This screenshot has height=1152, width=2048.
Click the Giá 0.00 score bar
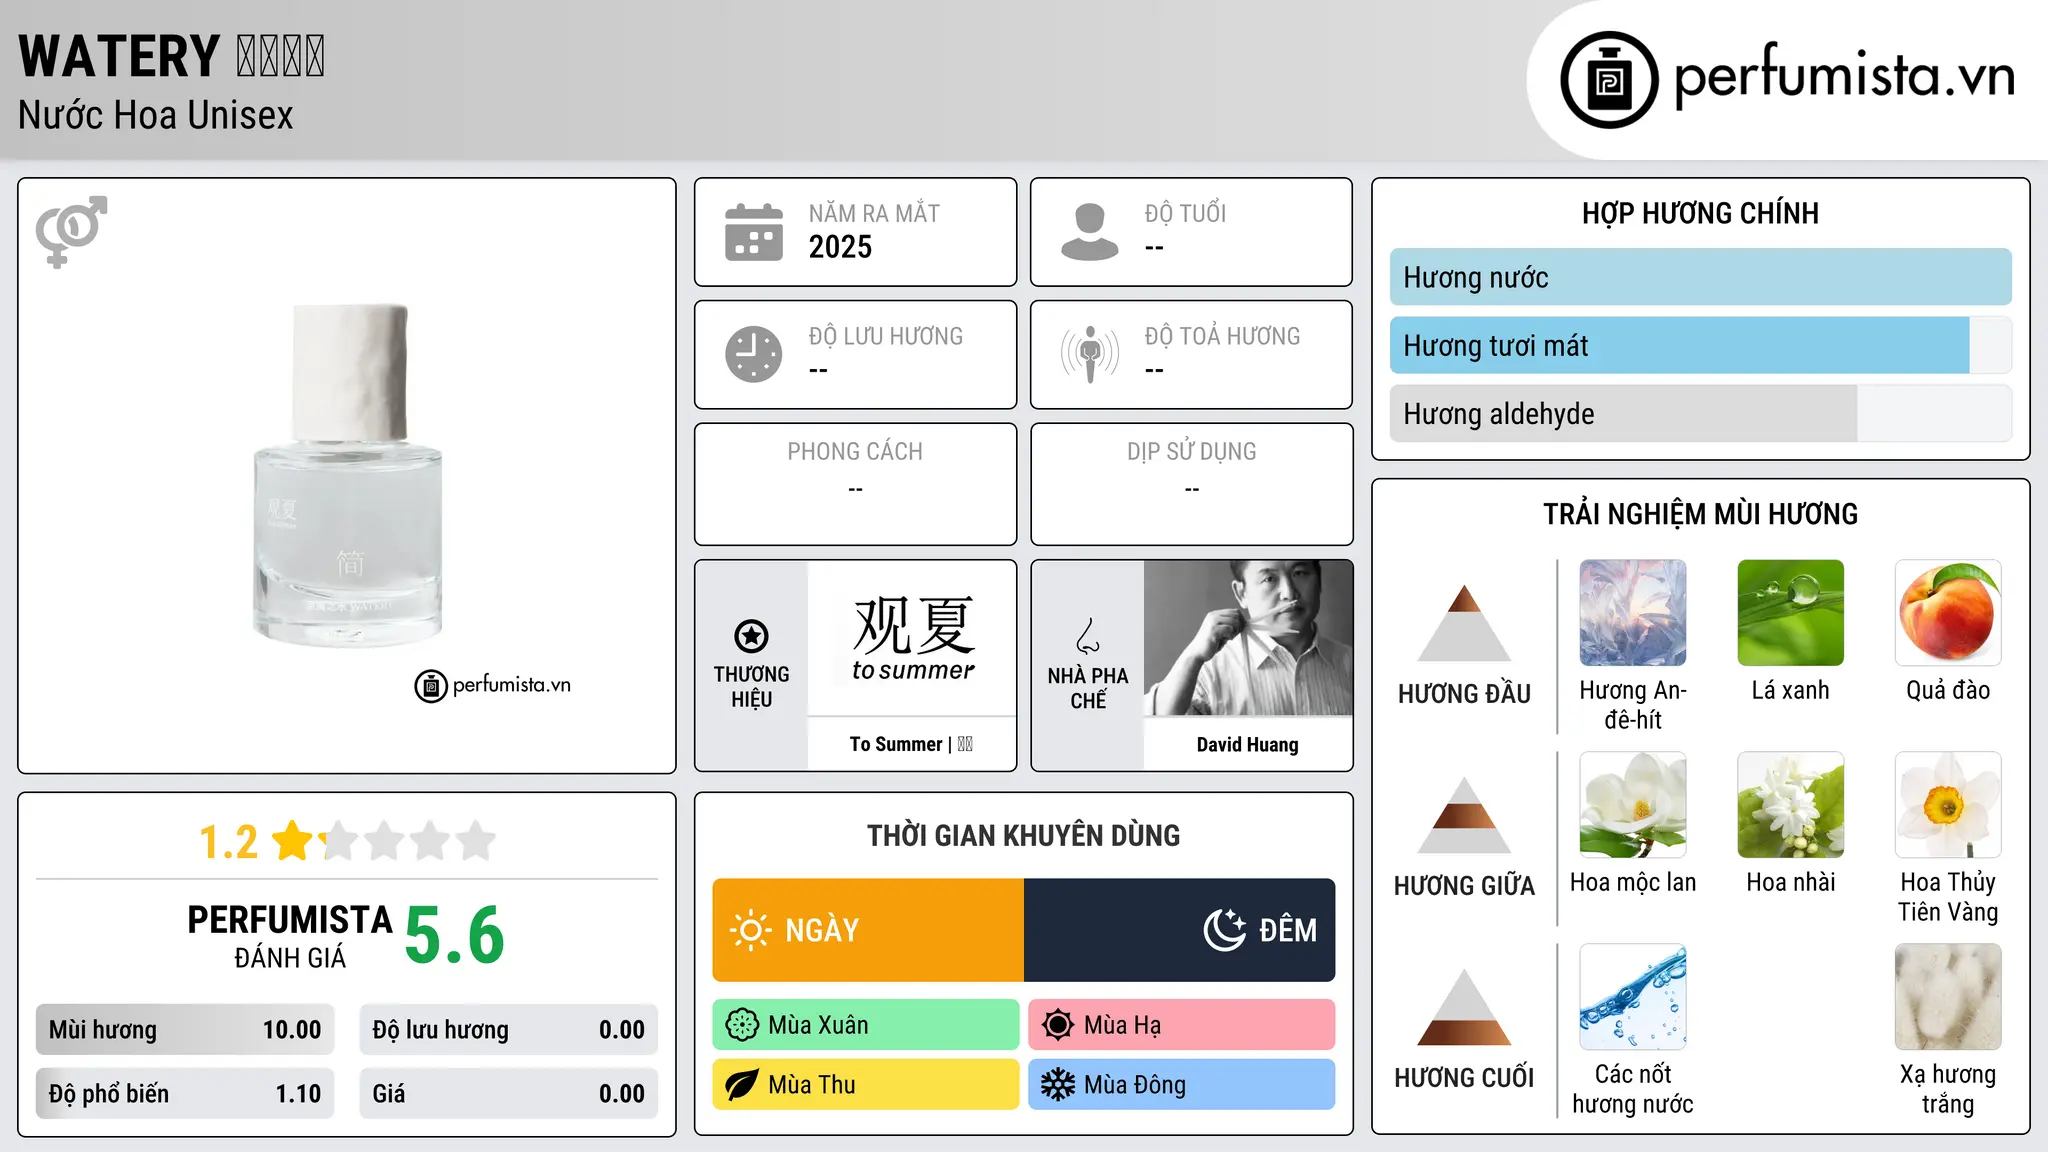(x=509, y=1094)
